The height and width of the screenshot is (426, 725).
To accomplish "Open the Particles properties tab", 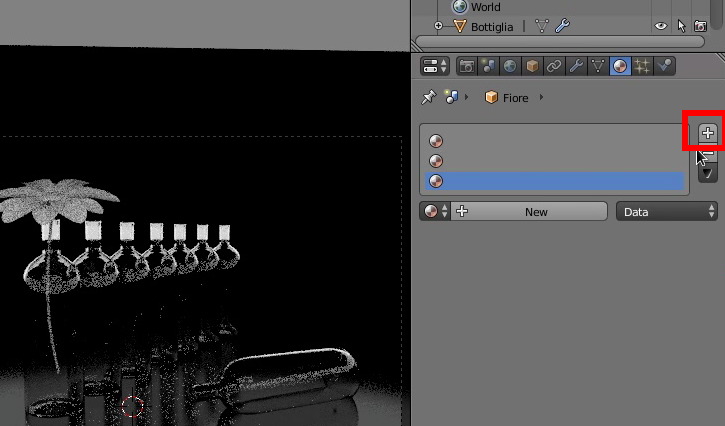I will 642,66.
